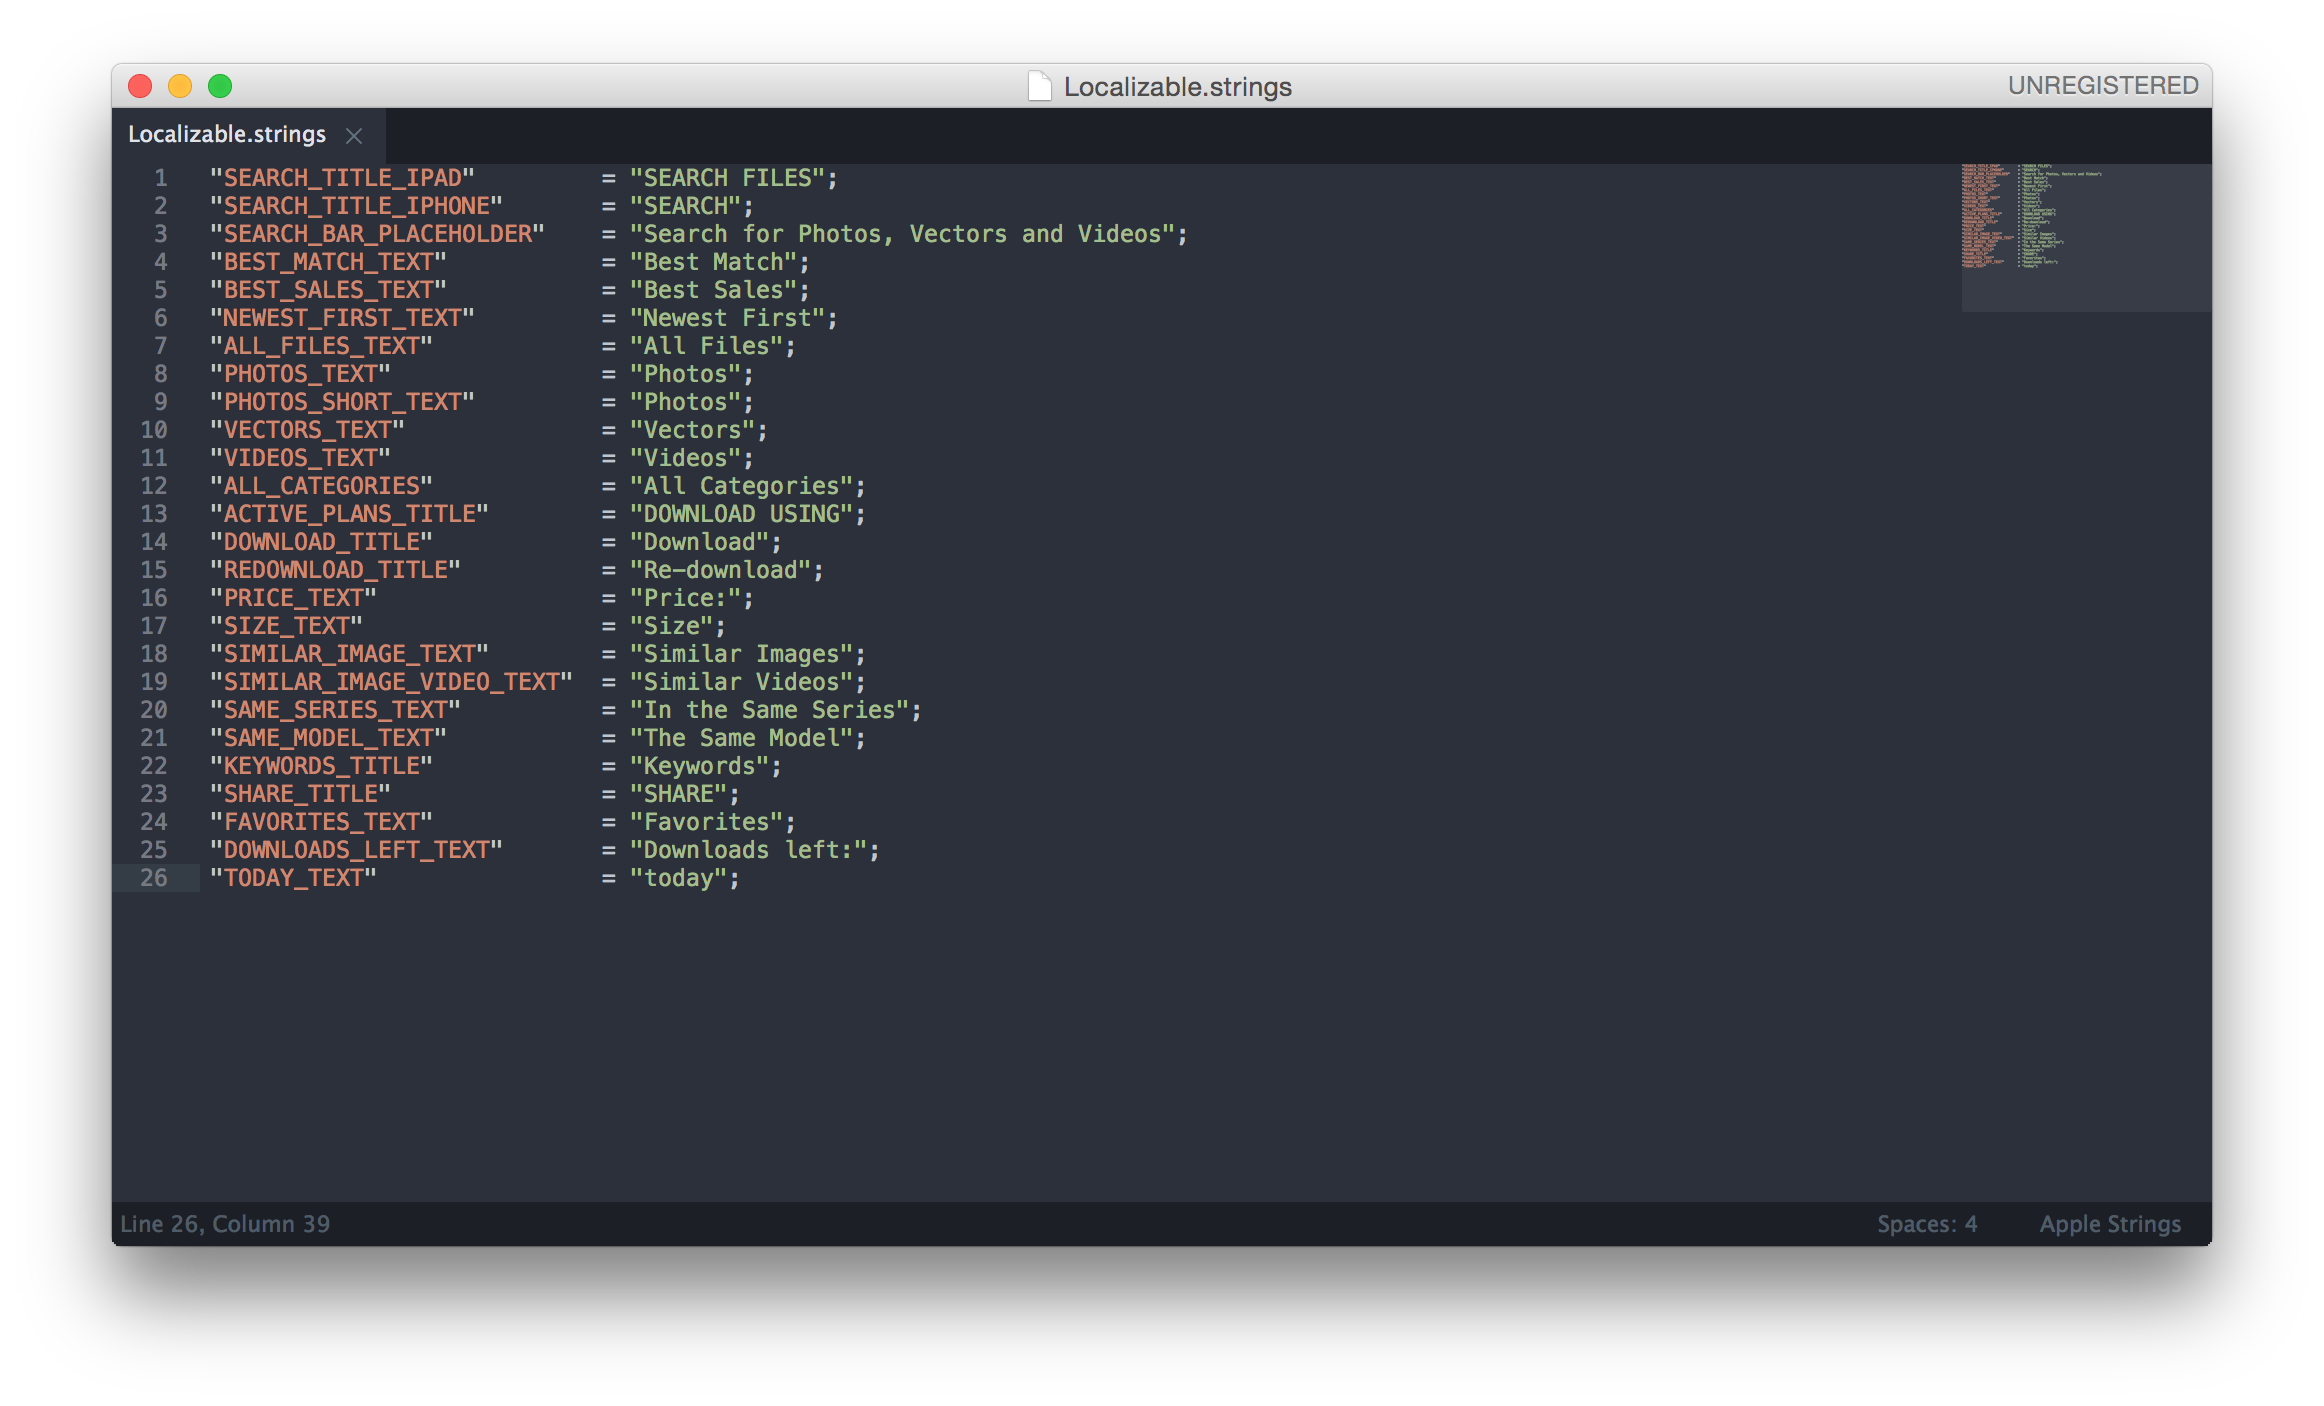Close the Localizable.strings tab
Screen dimensions: 2324x1406
point(354,135)
